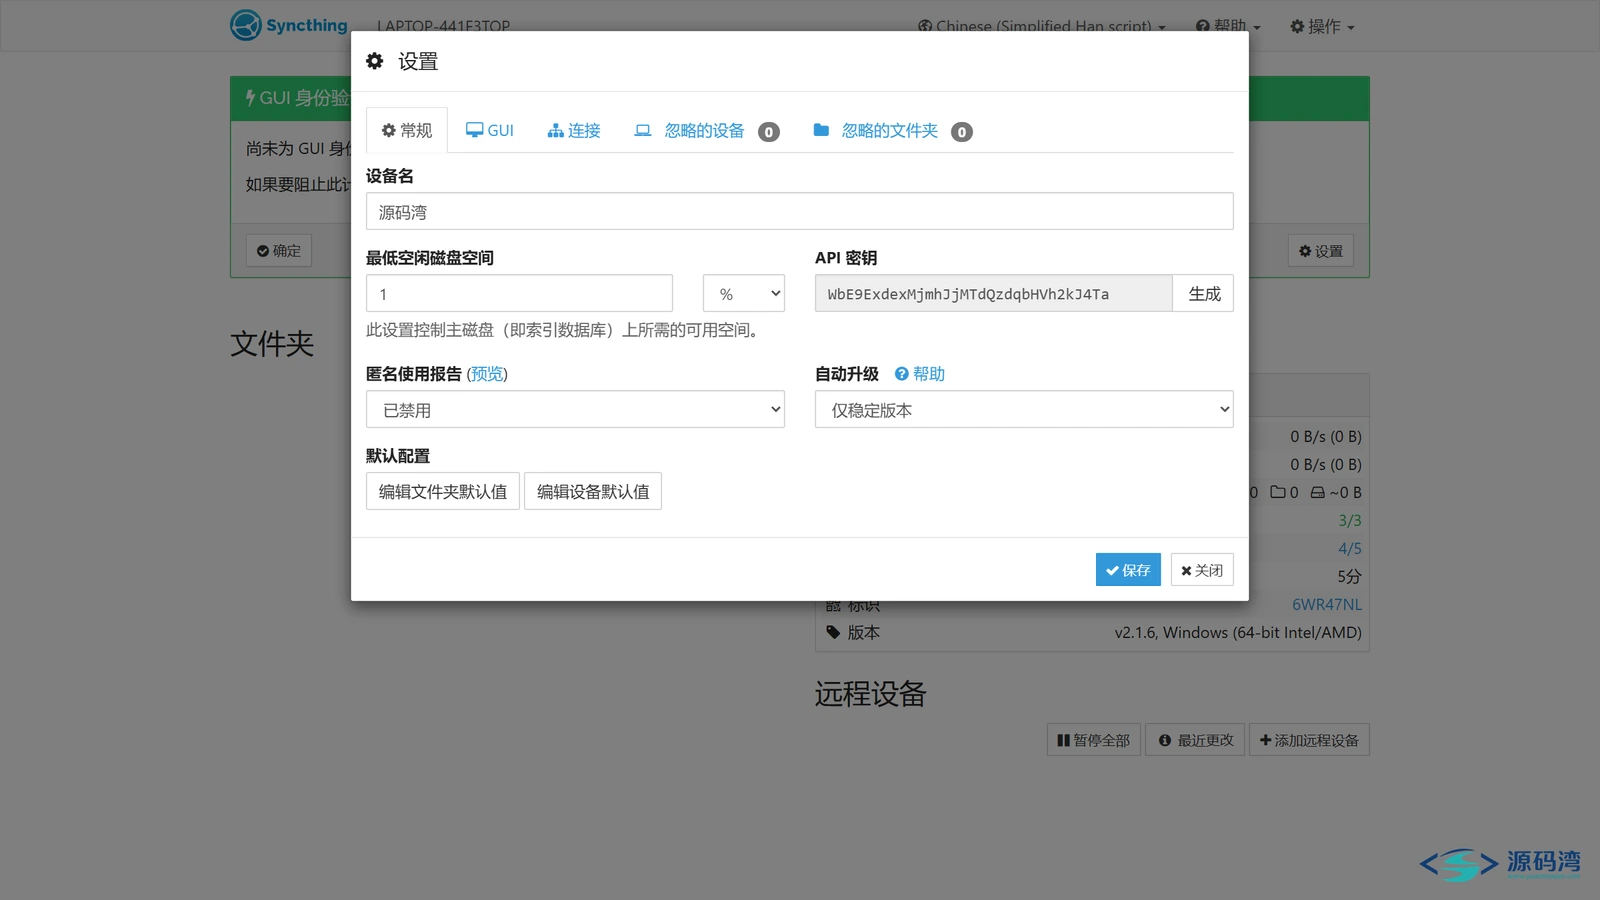Open the 连接 settings tab

coord(574,131)
